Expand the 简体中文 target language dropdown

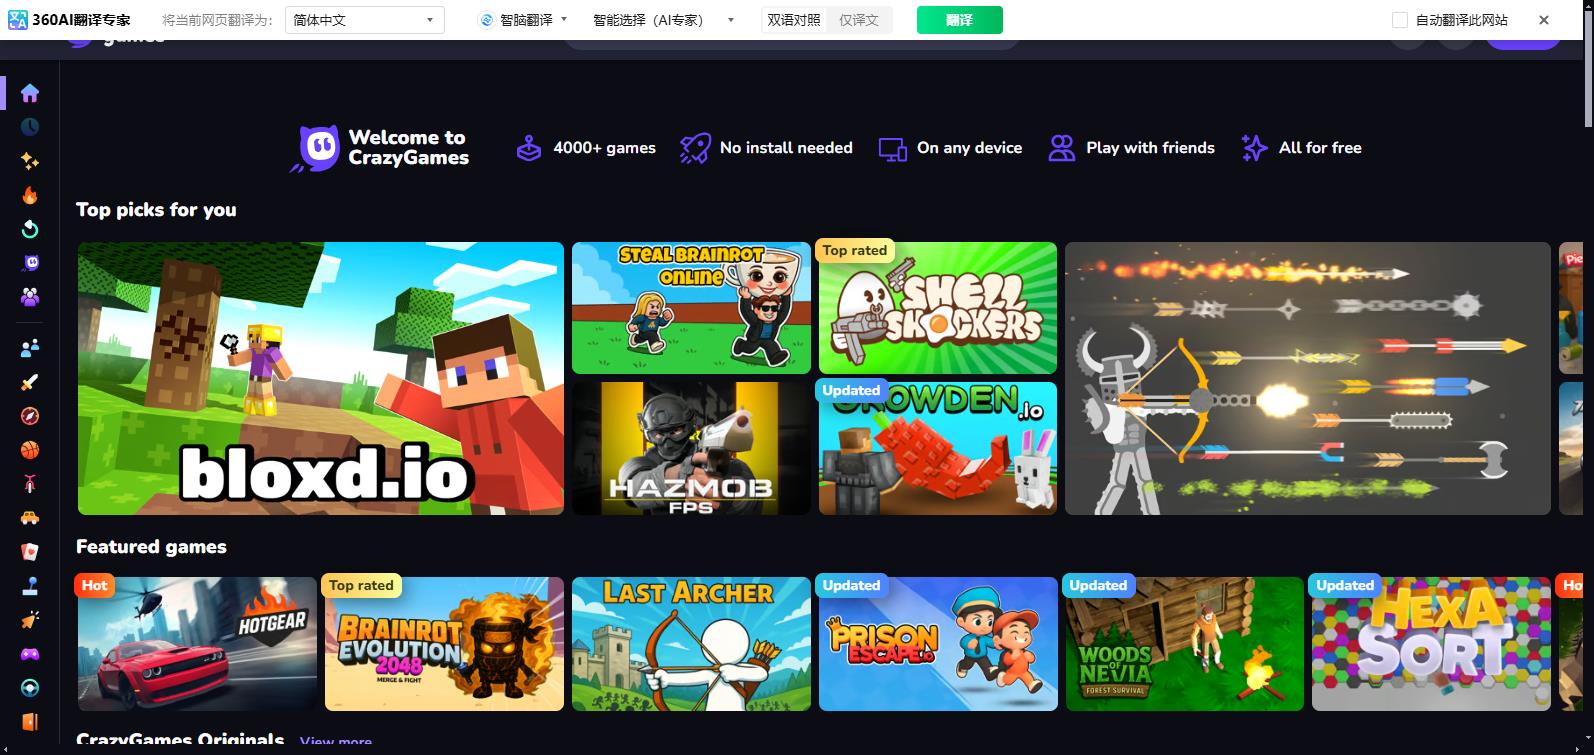pos(364,20)
